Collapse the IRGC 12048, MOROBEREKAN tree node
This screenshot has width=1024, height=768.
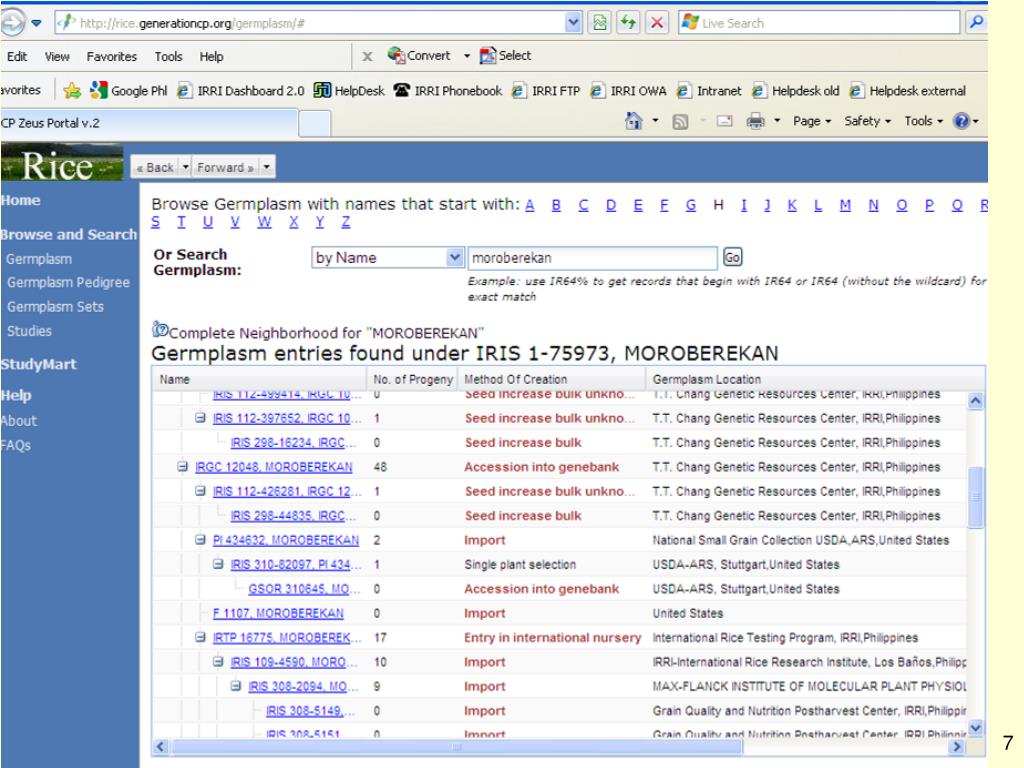(183, 466)
